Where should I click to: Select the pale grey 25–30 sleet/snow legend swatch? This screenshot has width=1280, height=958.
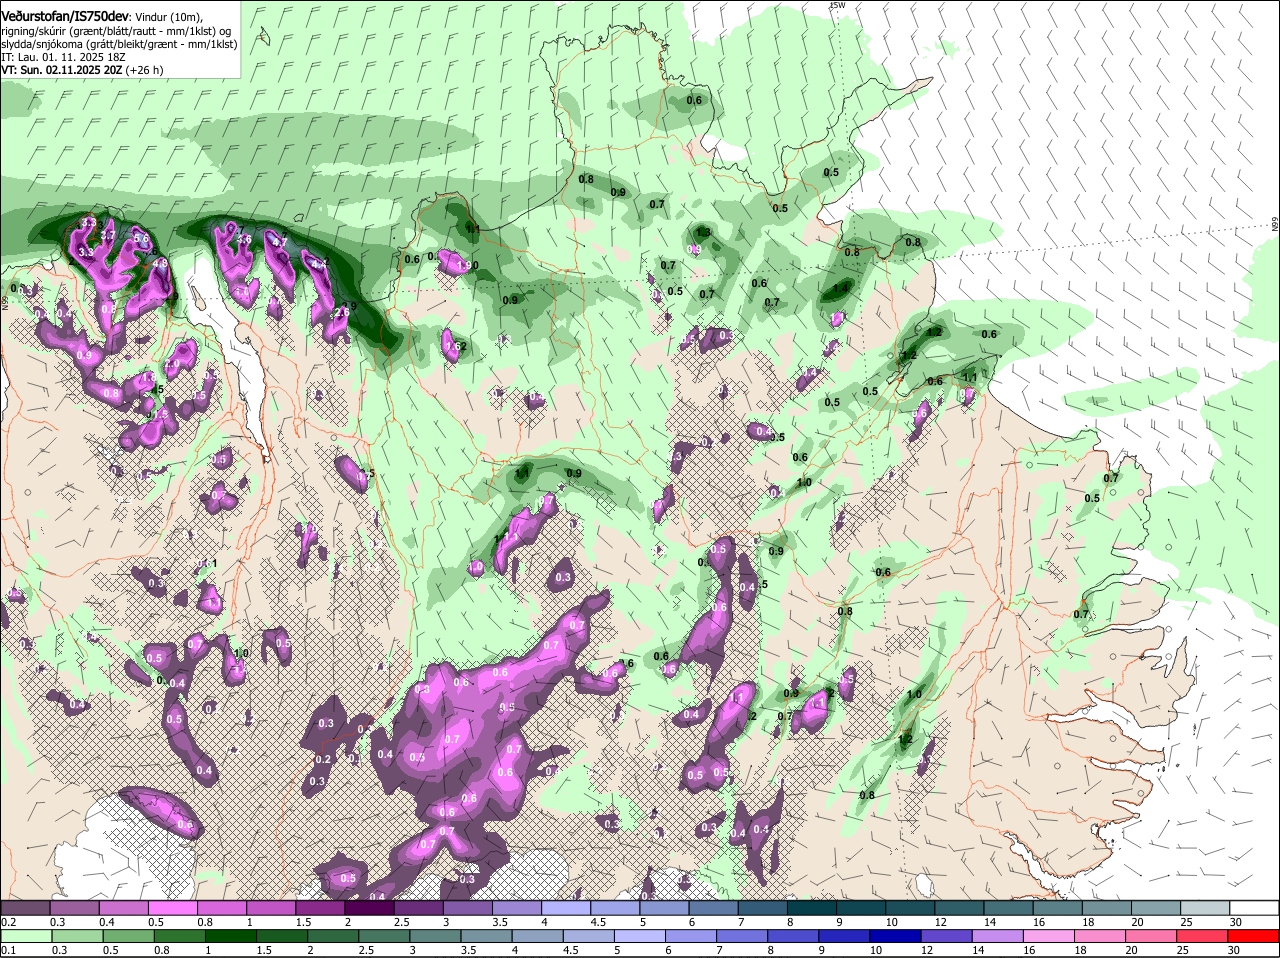(1206, 908)
